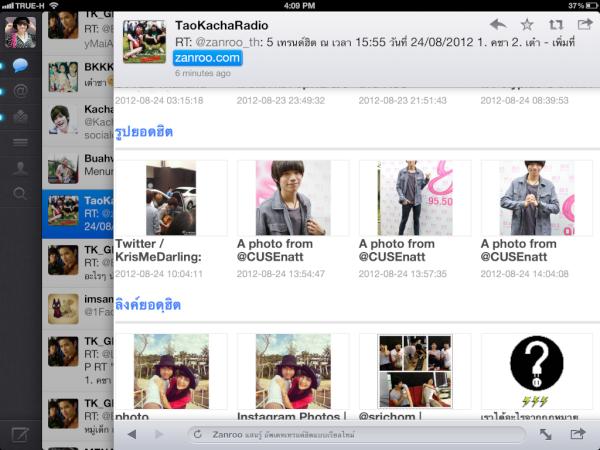The image size is (600, 450).
Task: Open the profile person icon in sidebar
Action: click(x=20, y=168)
